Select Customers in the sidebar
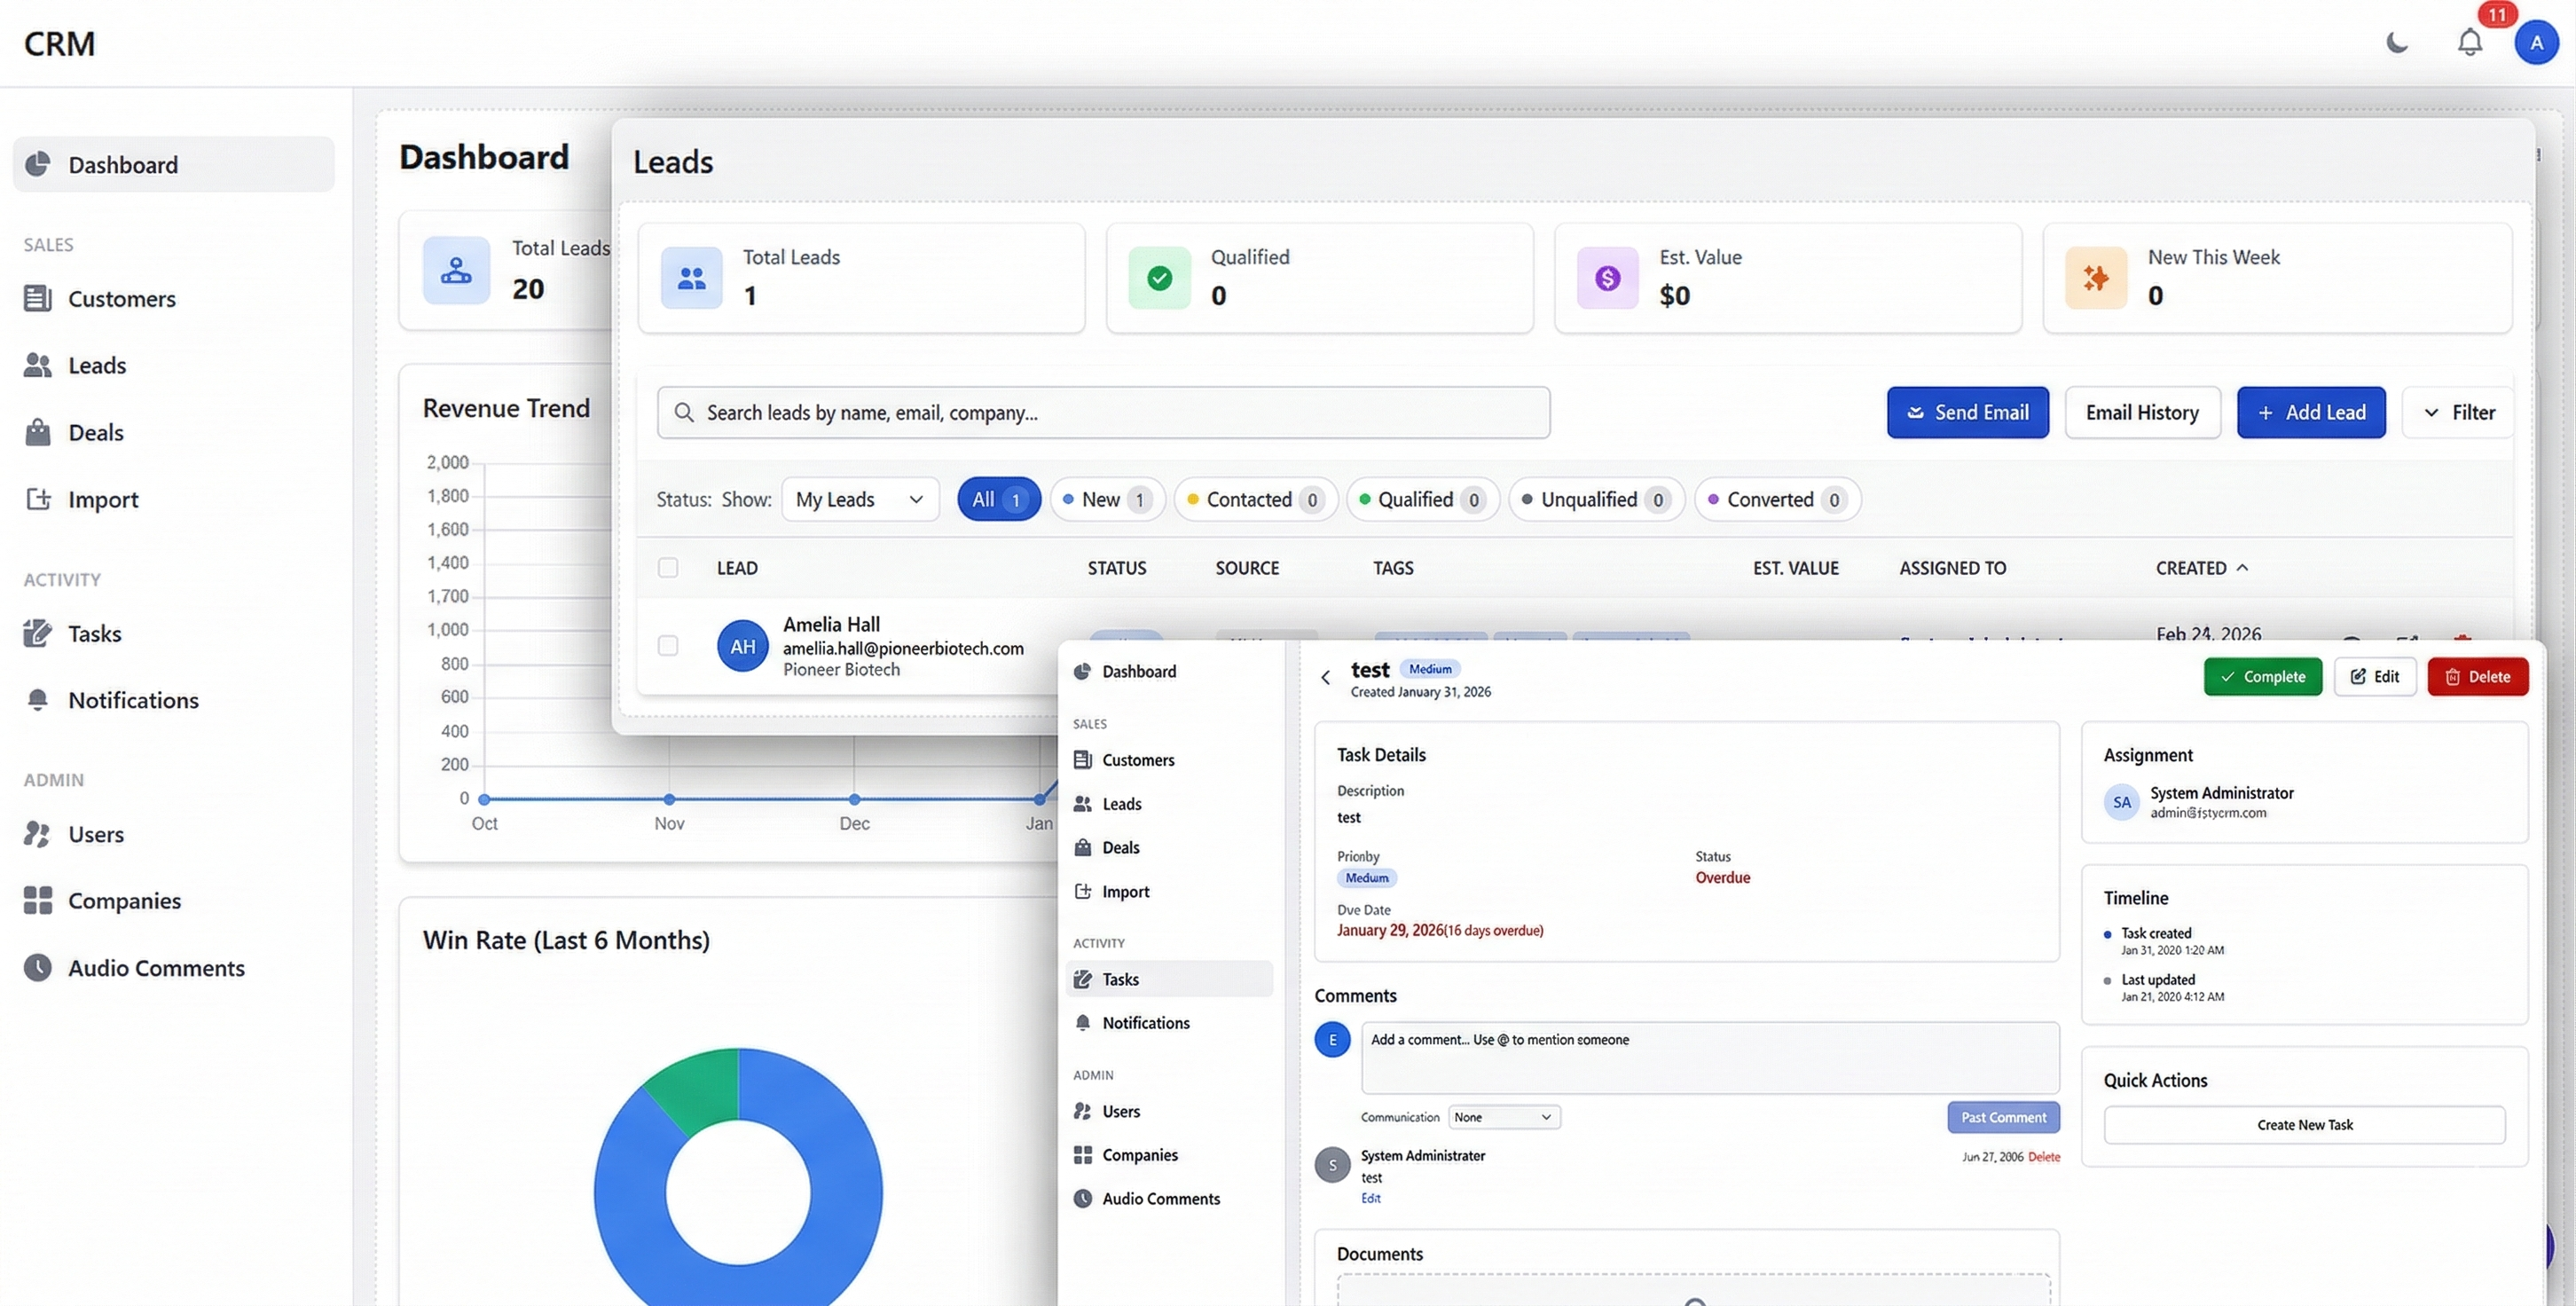 click(x=122, y=298)
